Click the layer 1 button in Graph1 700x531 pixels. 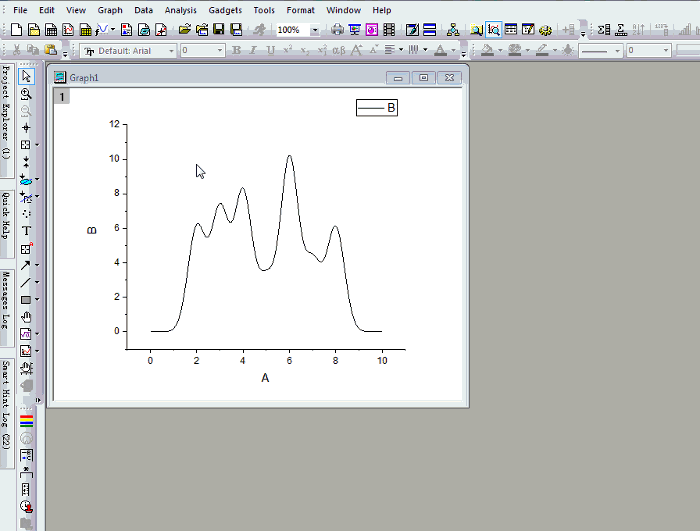point(62,97)
